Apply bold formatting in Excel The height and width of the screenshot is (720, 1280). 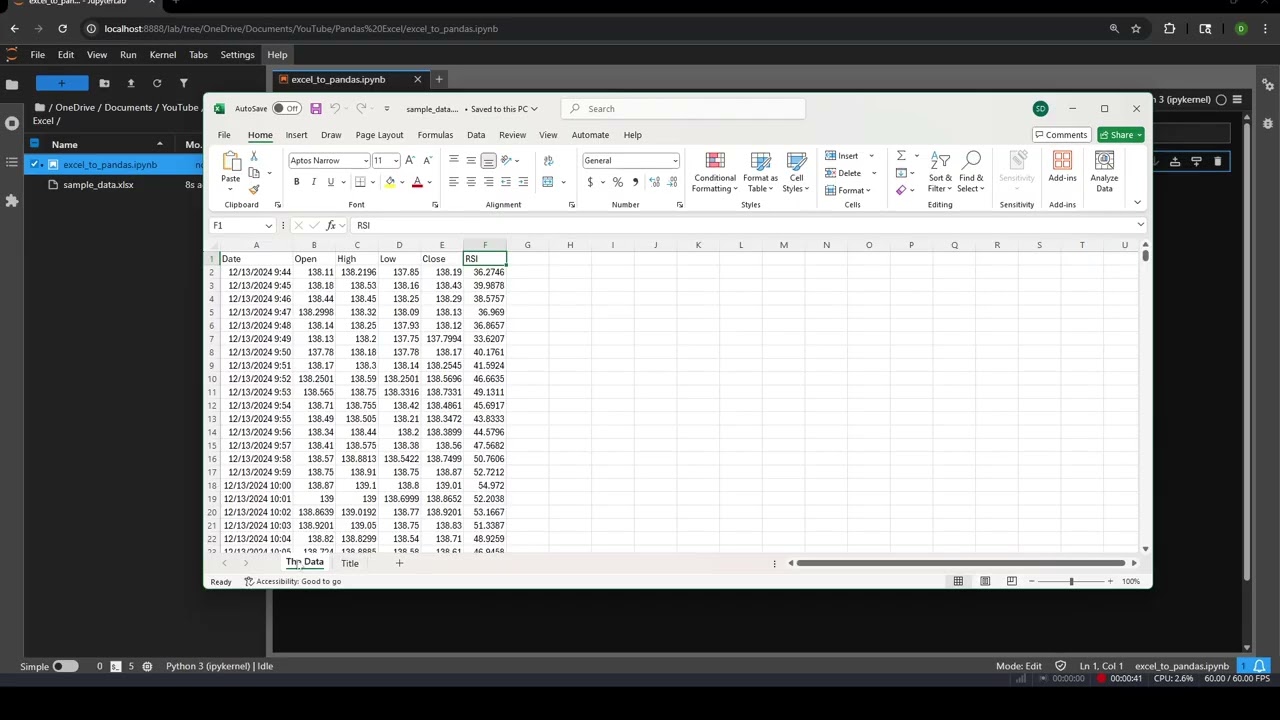(296, 182)
